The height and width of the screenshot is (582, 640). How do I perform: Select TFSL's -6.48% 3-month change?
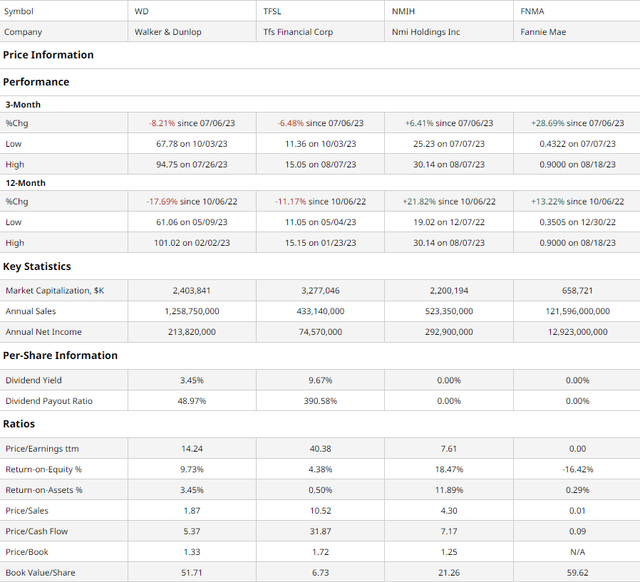click(291, 123)
